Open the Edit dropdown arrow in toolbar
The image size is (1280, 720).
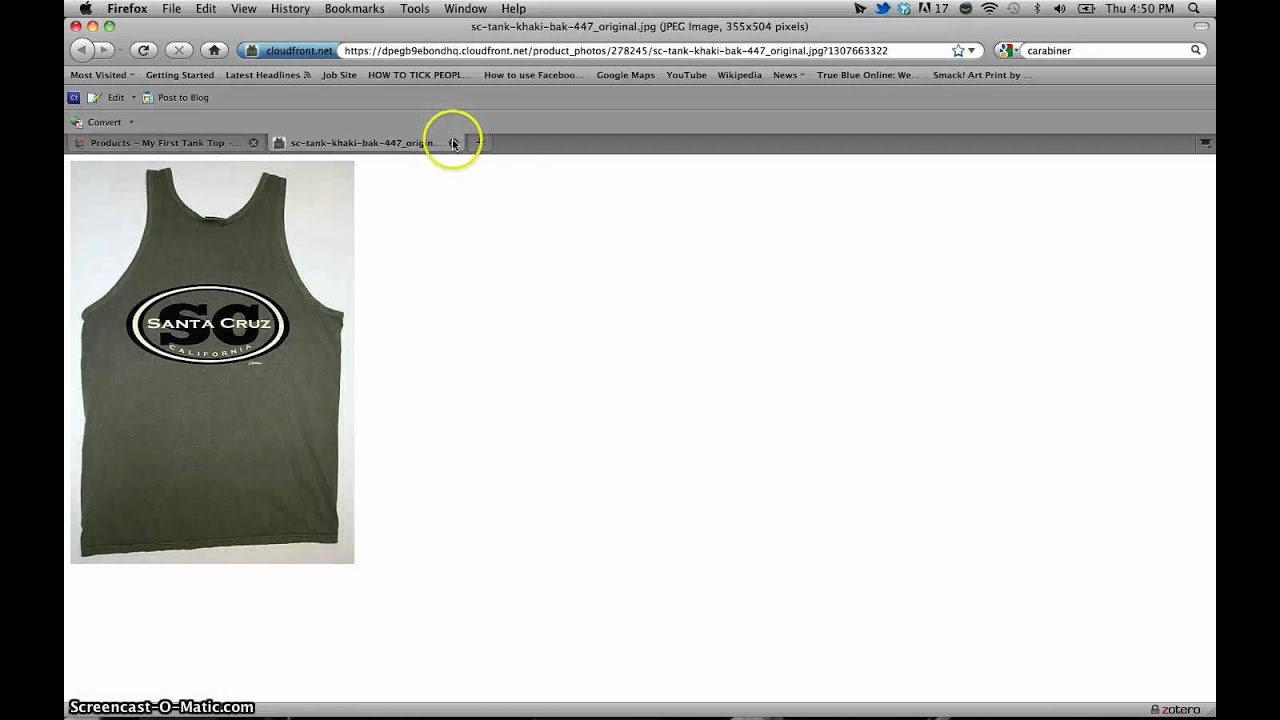pyautogui.click(x=134, y=98)
